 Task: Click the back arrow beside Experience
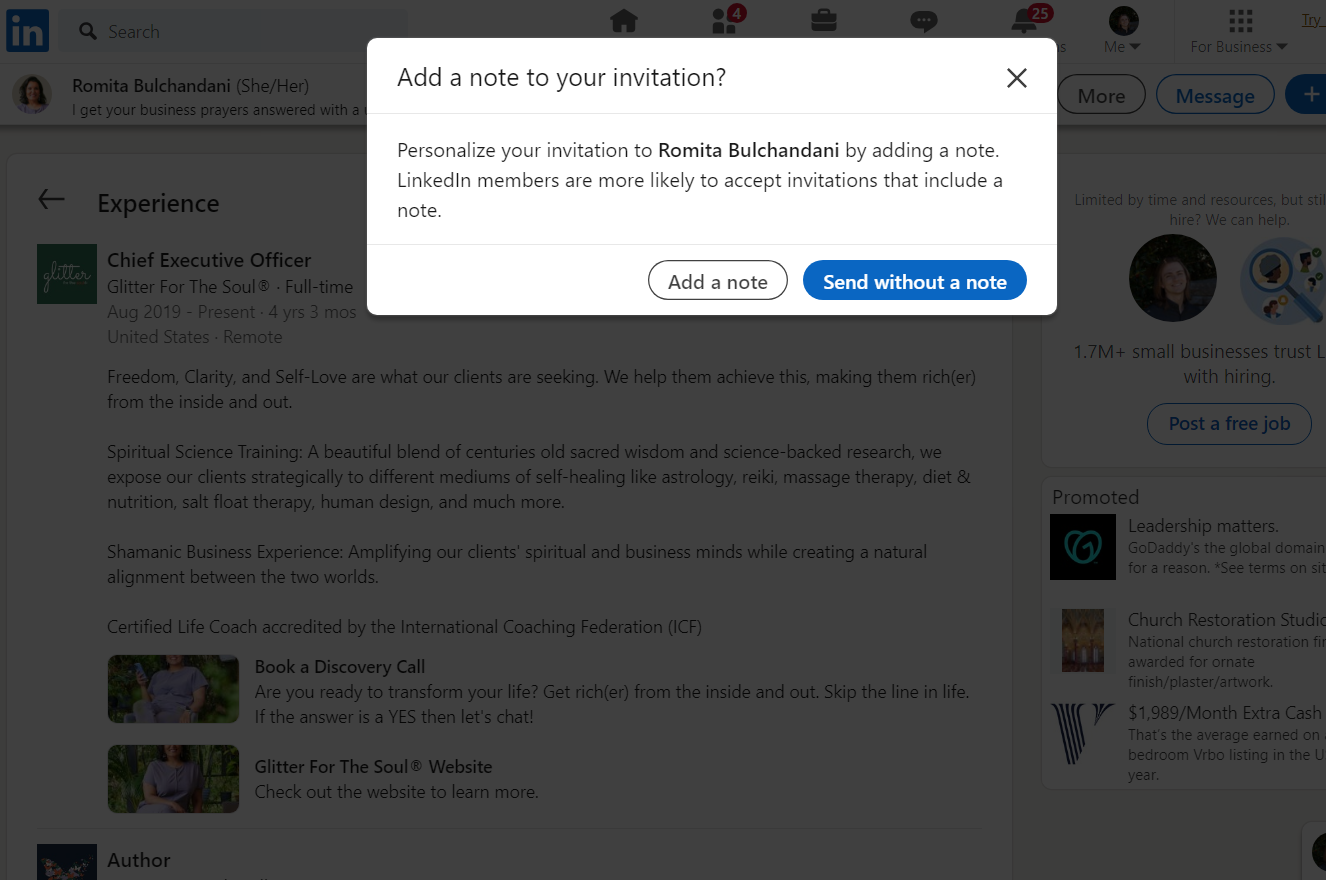(51, 200)
